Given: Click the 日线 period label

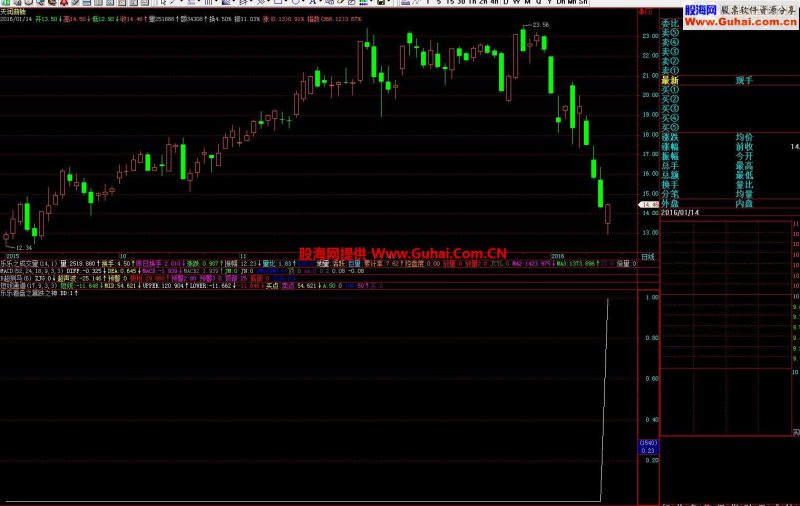Looking at the screenshot, I should tap(648, 257).
